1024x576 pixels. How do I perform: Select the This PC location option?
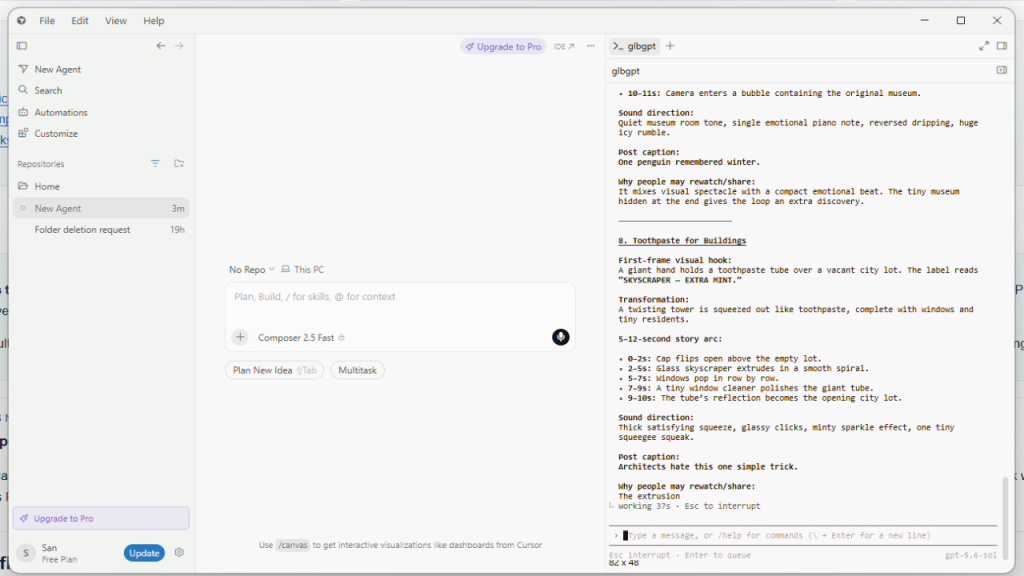(302, 269)
